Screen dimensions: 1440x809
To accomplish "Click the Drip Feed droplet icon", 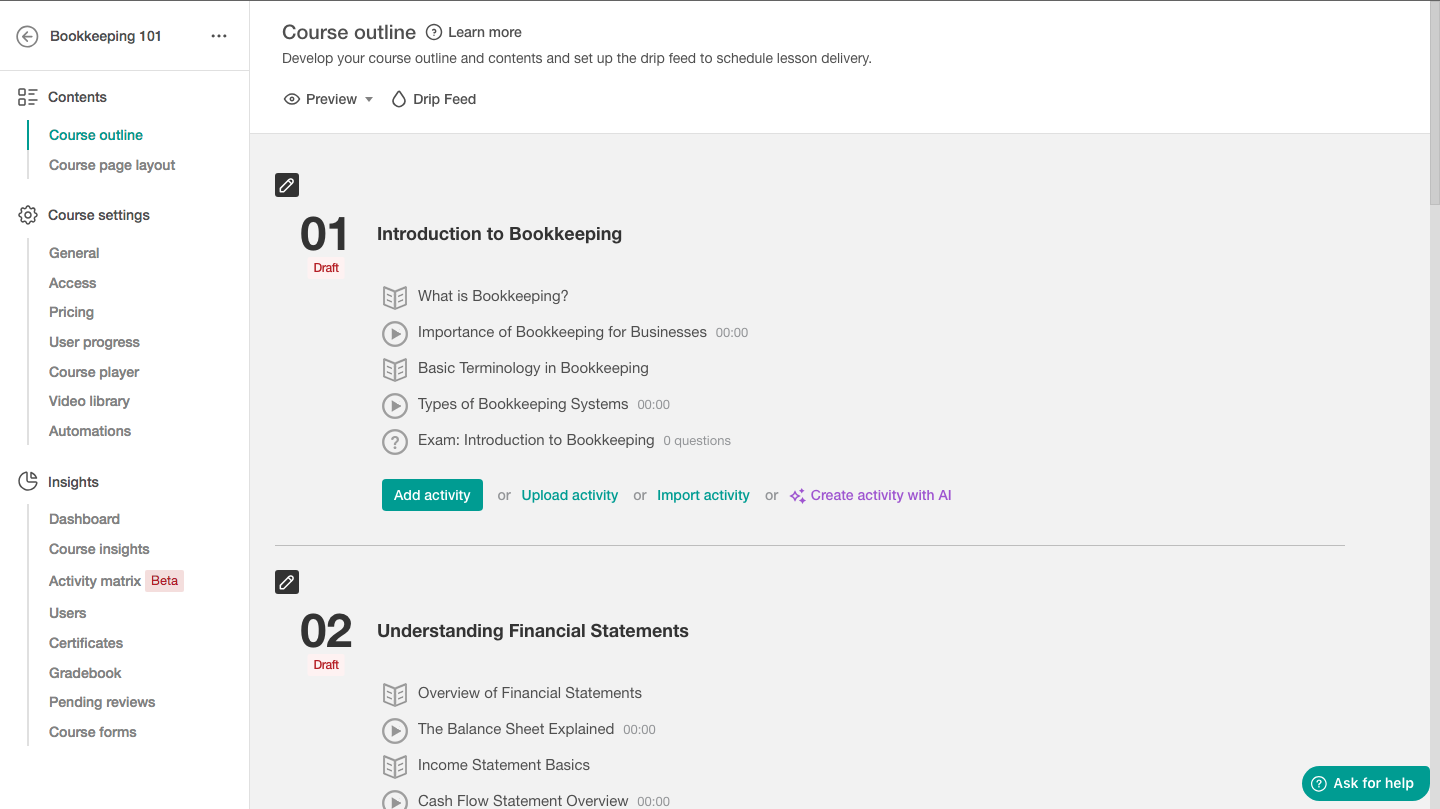I will pyautogui.click(x=398, y=99).
